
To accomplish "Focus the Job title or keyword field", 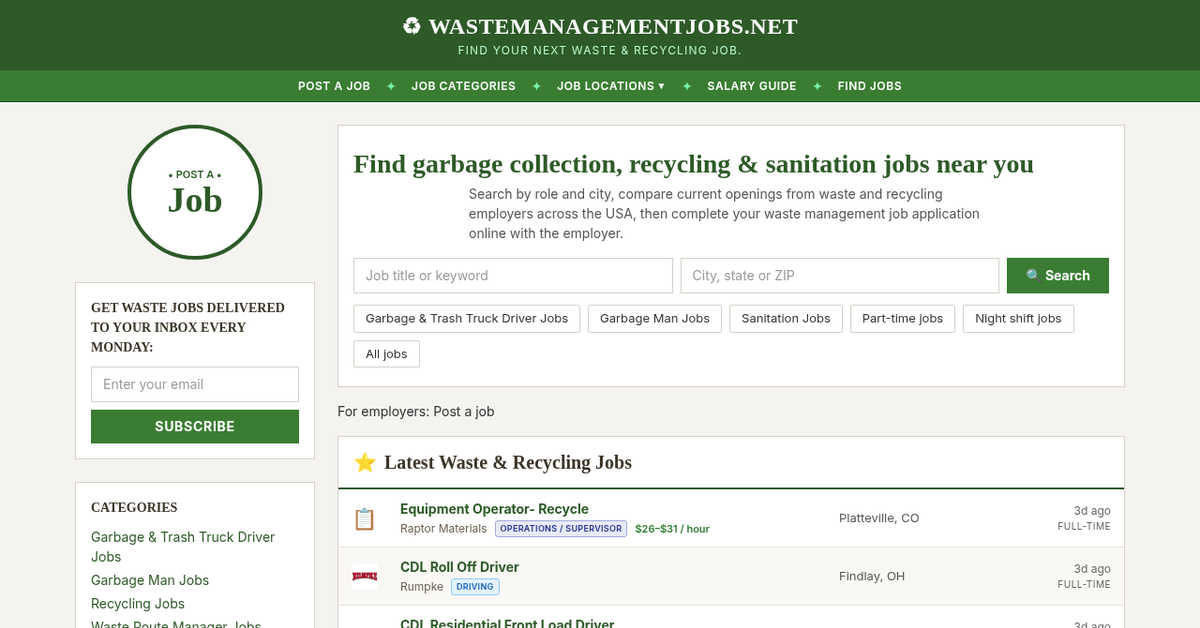I will [x=513, y=276].
